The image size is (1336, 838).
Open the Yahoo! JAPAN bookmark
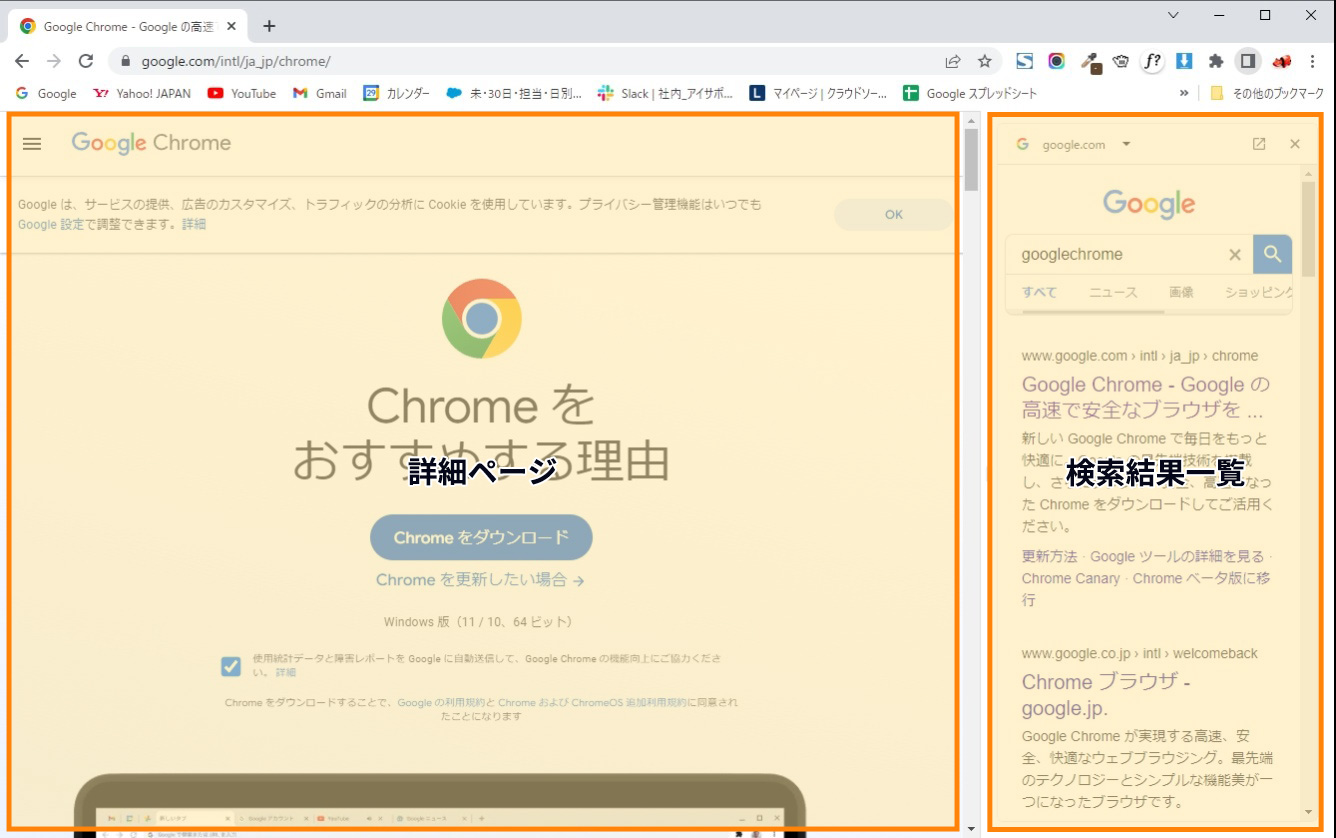click(142, 93)
